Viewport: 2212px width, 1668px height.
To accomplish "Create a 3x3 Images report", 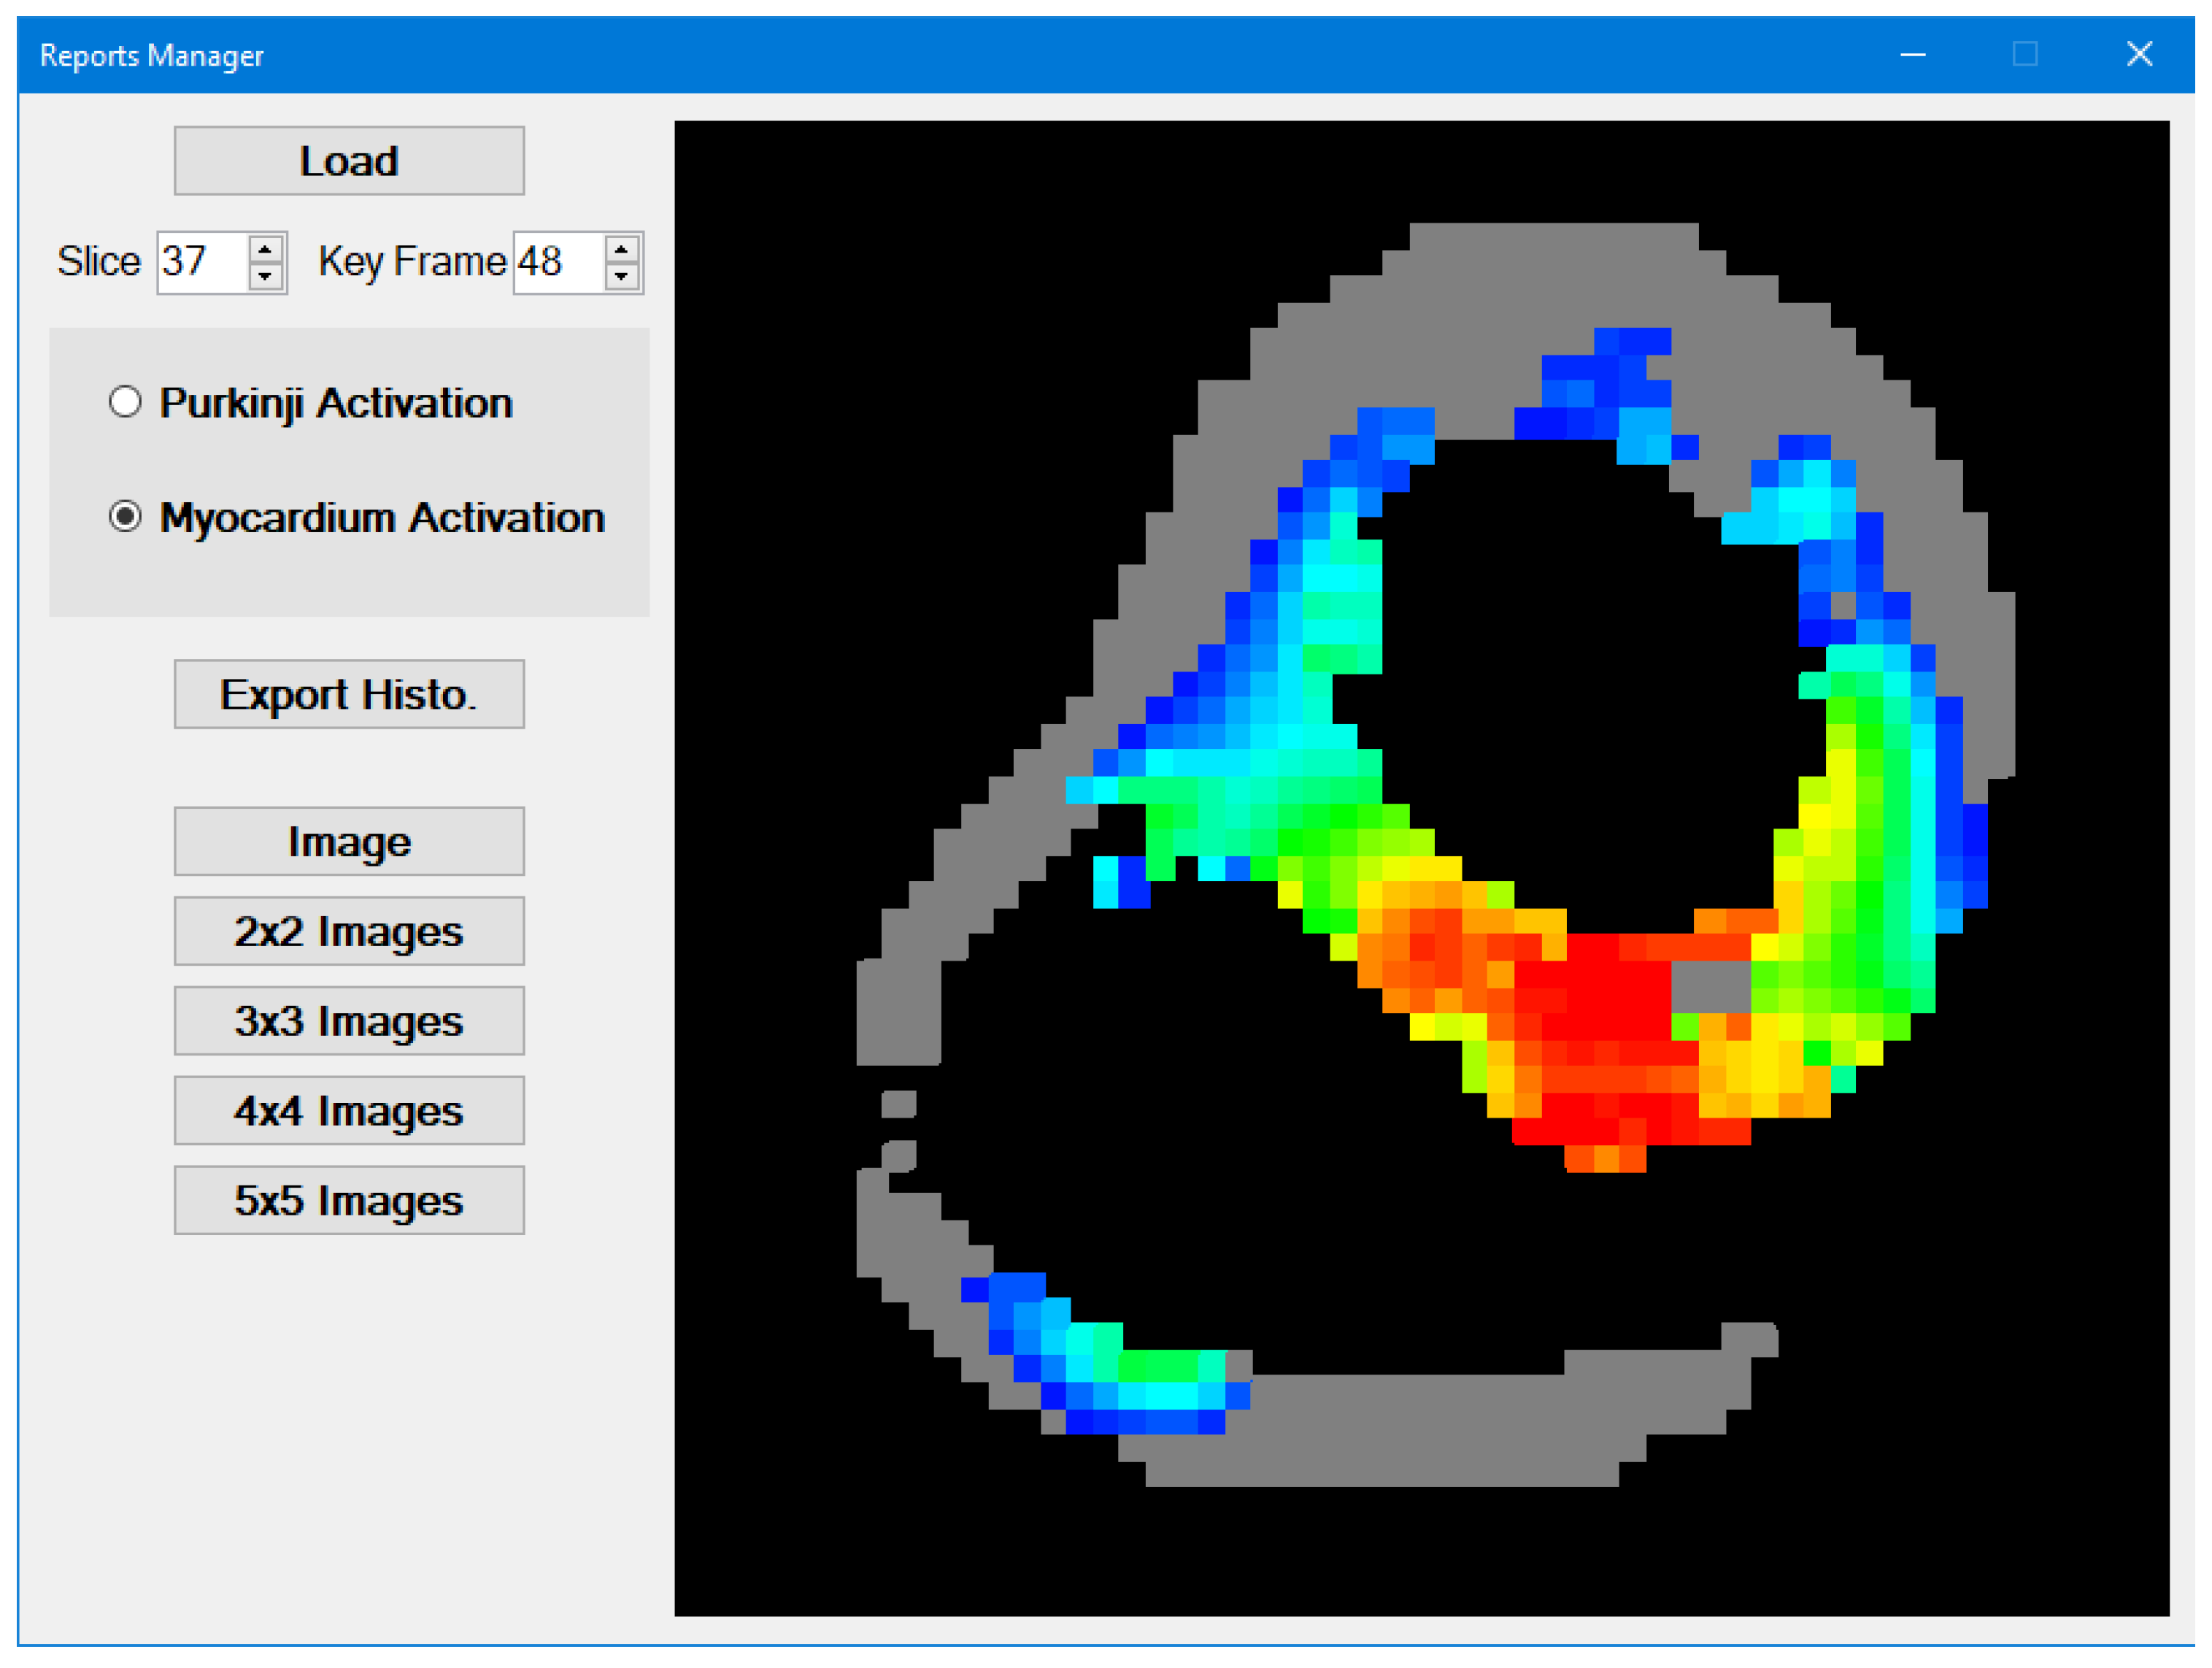I will pyautogui.click(x=348, y=1021).
